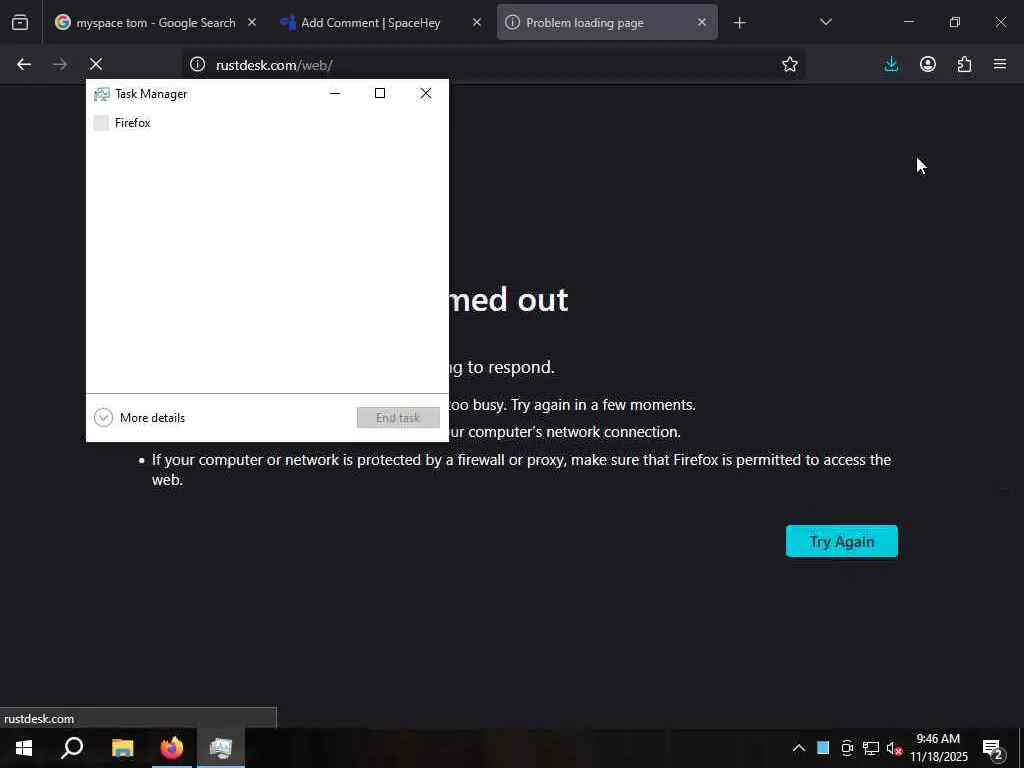Screen dimensions: 1024x768
Task: View site information icon in address bar
Action: [197, 64]
